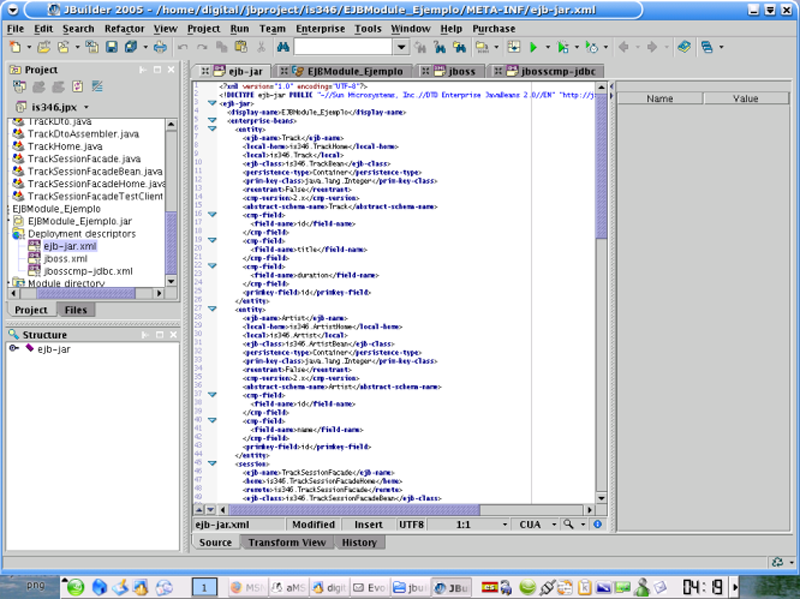Click the search text field in toolbar
The width and height of the screenshot is (800, 599).
[x=342, y=47]
